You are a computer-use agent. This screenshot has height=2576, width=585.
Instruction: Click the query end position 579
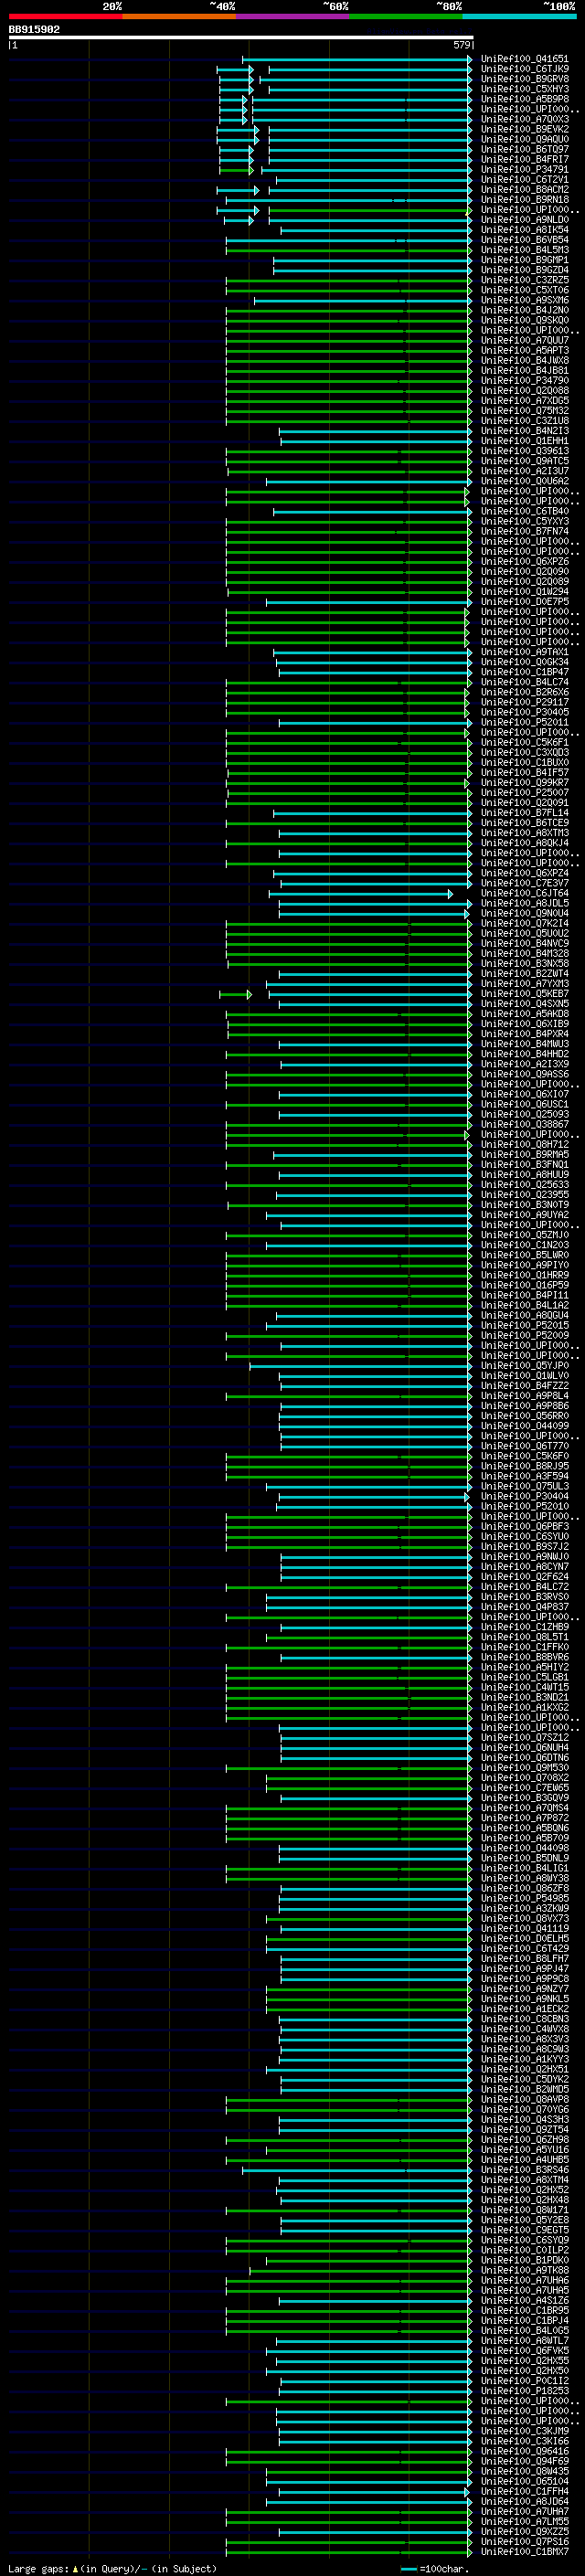462,46
